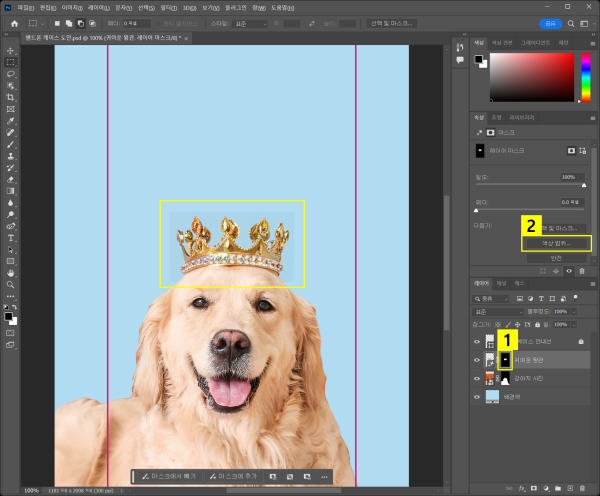The width and height of the screenshot is (600, 496).
Task: Select the Hand tool
Action: (x=10, y=272)
